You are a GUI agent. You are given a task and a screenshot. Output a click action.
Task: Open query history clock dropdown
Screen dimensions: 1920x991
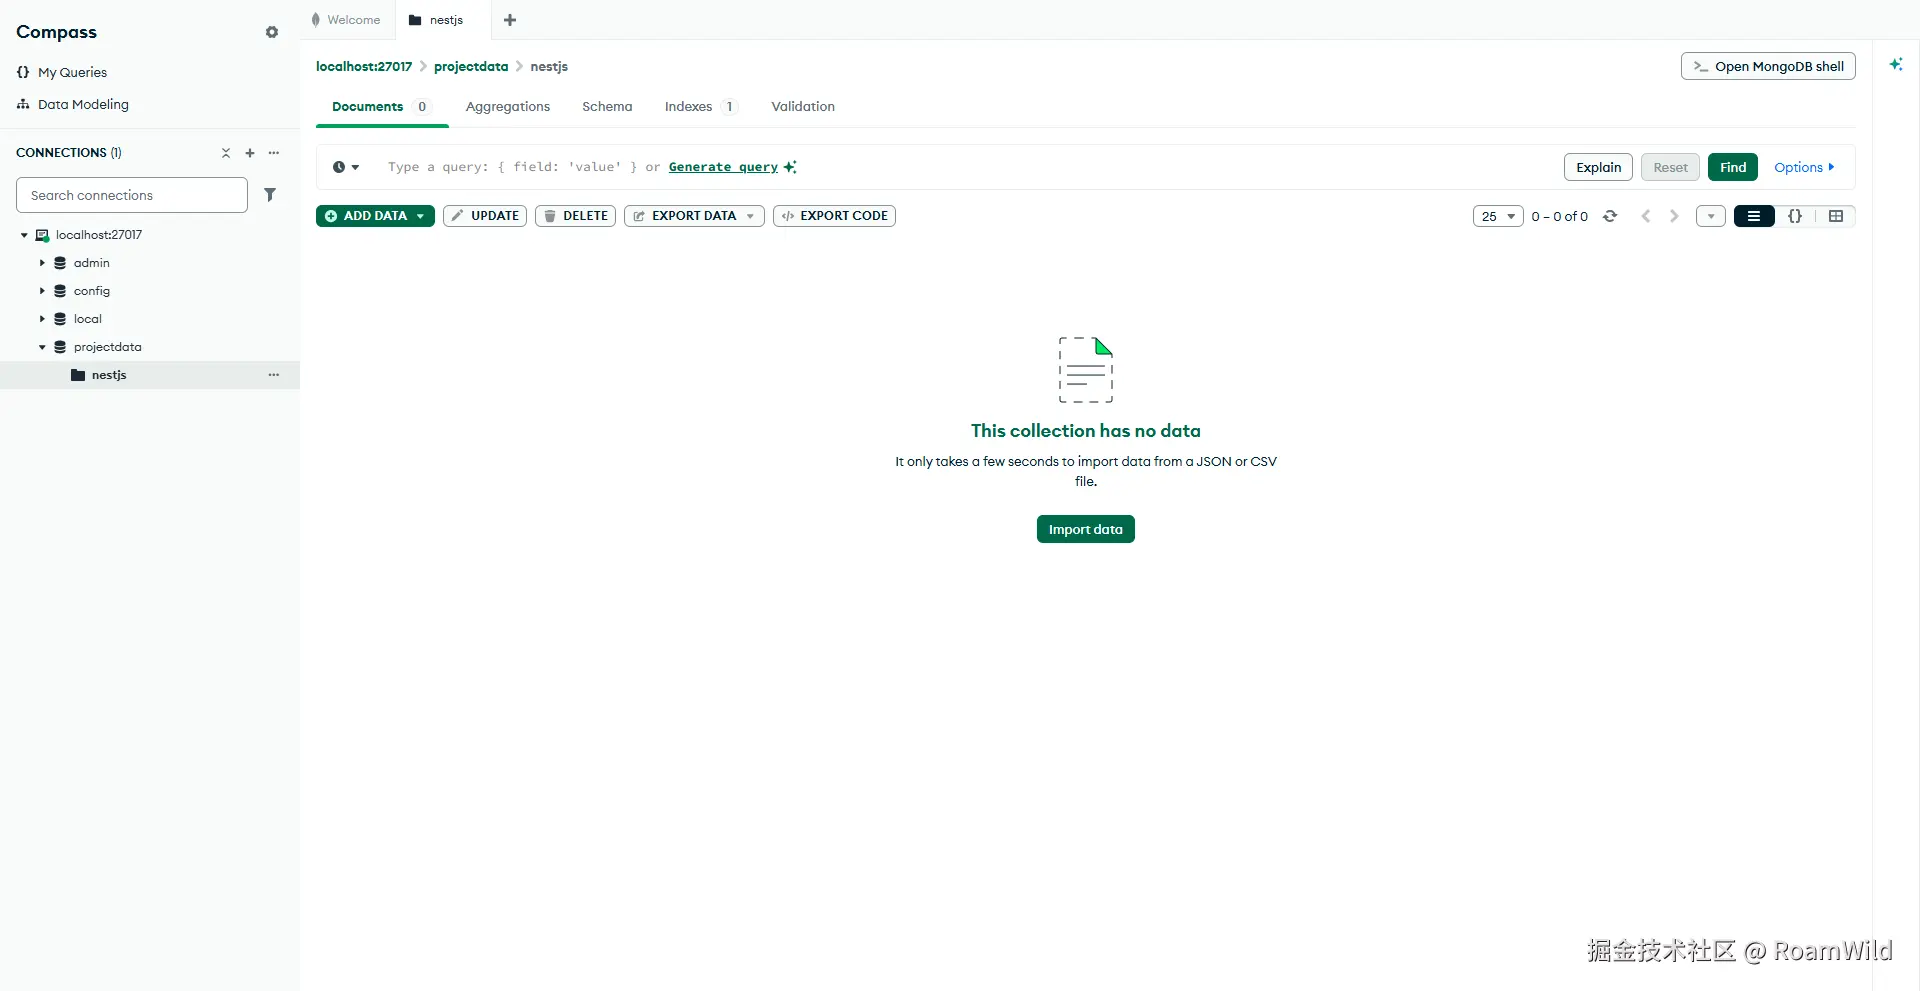tap(346, 167)
